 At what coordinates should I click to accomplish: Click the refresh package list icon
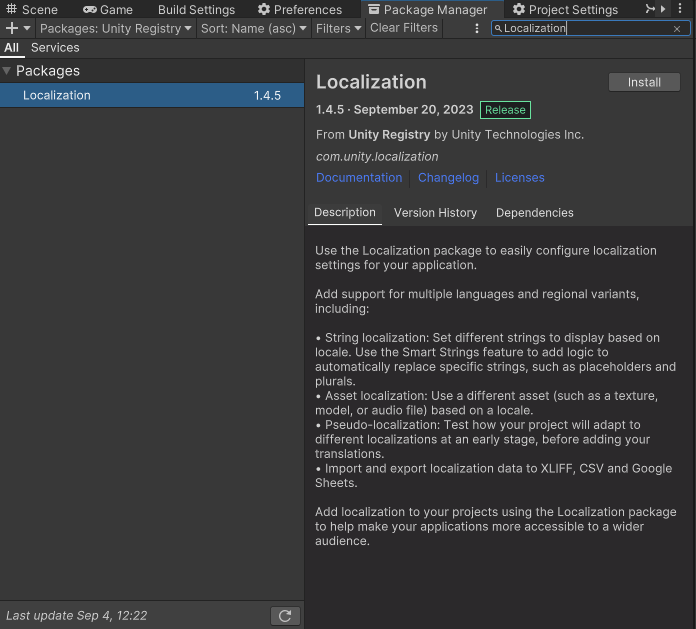click(285, 616)
